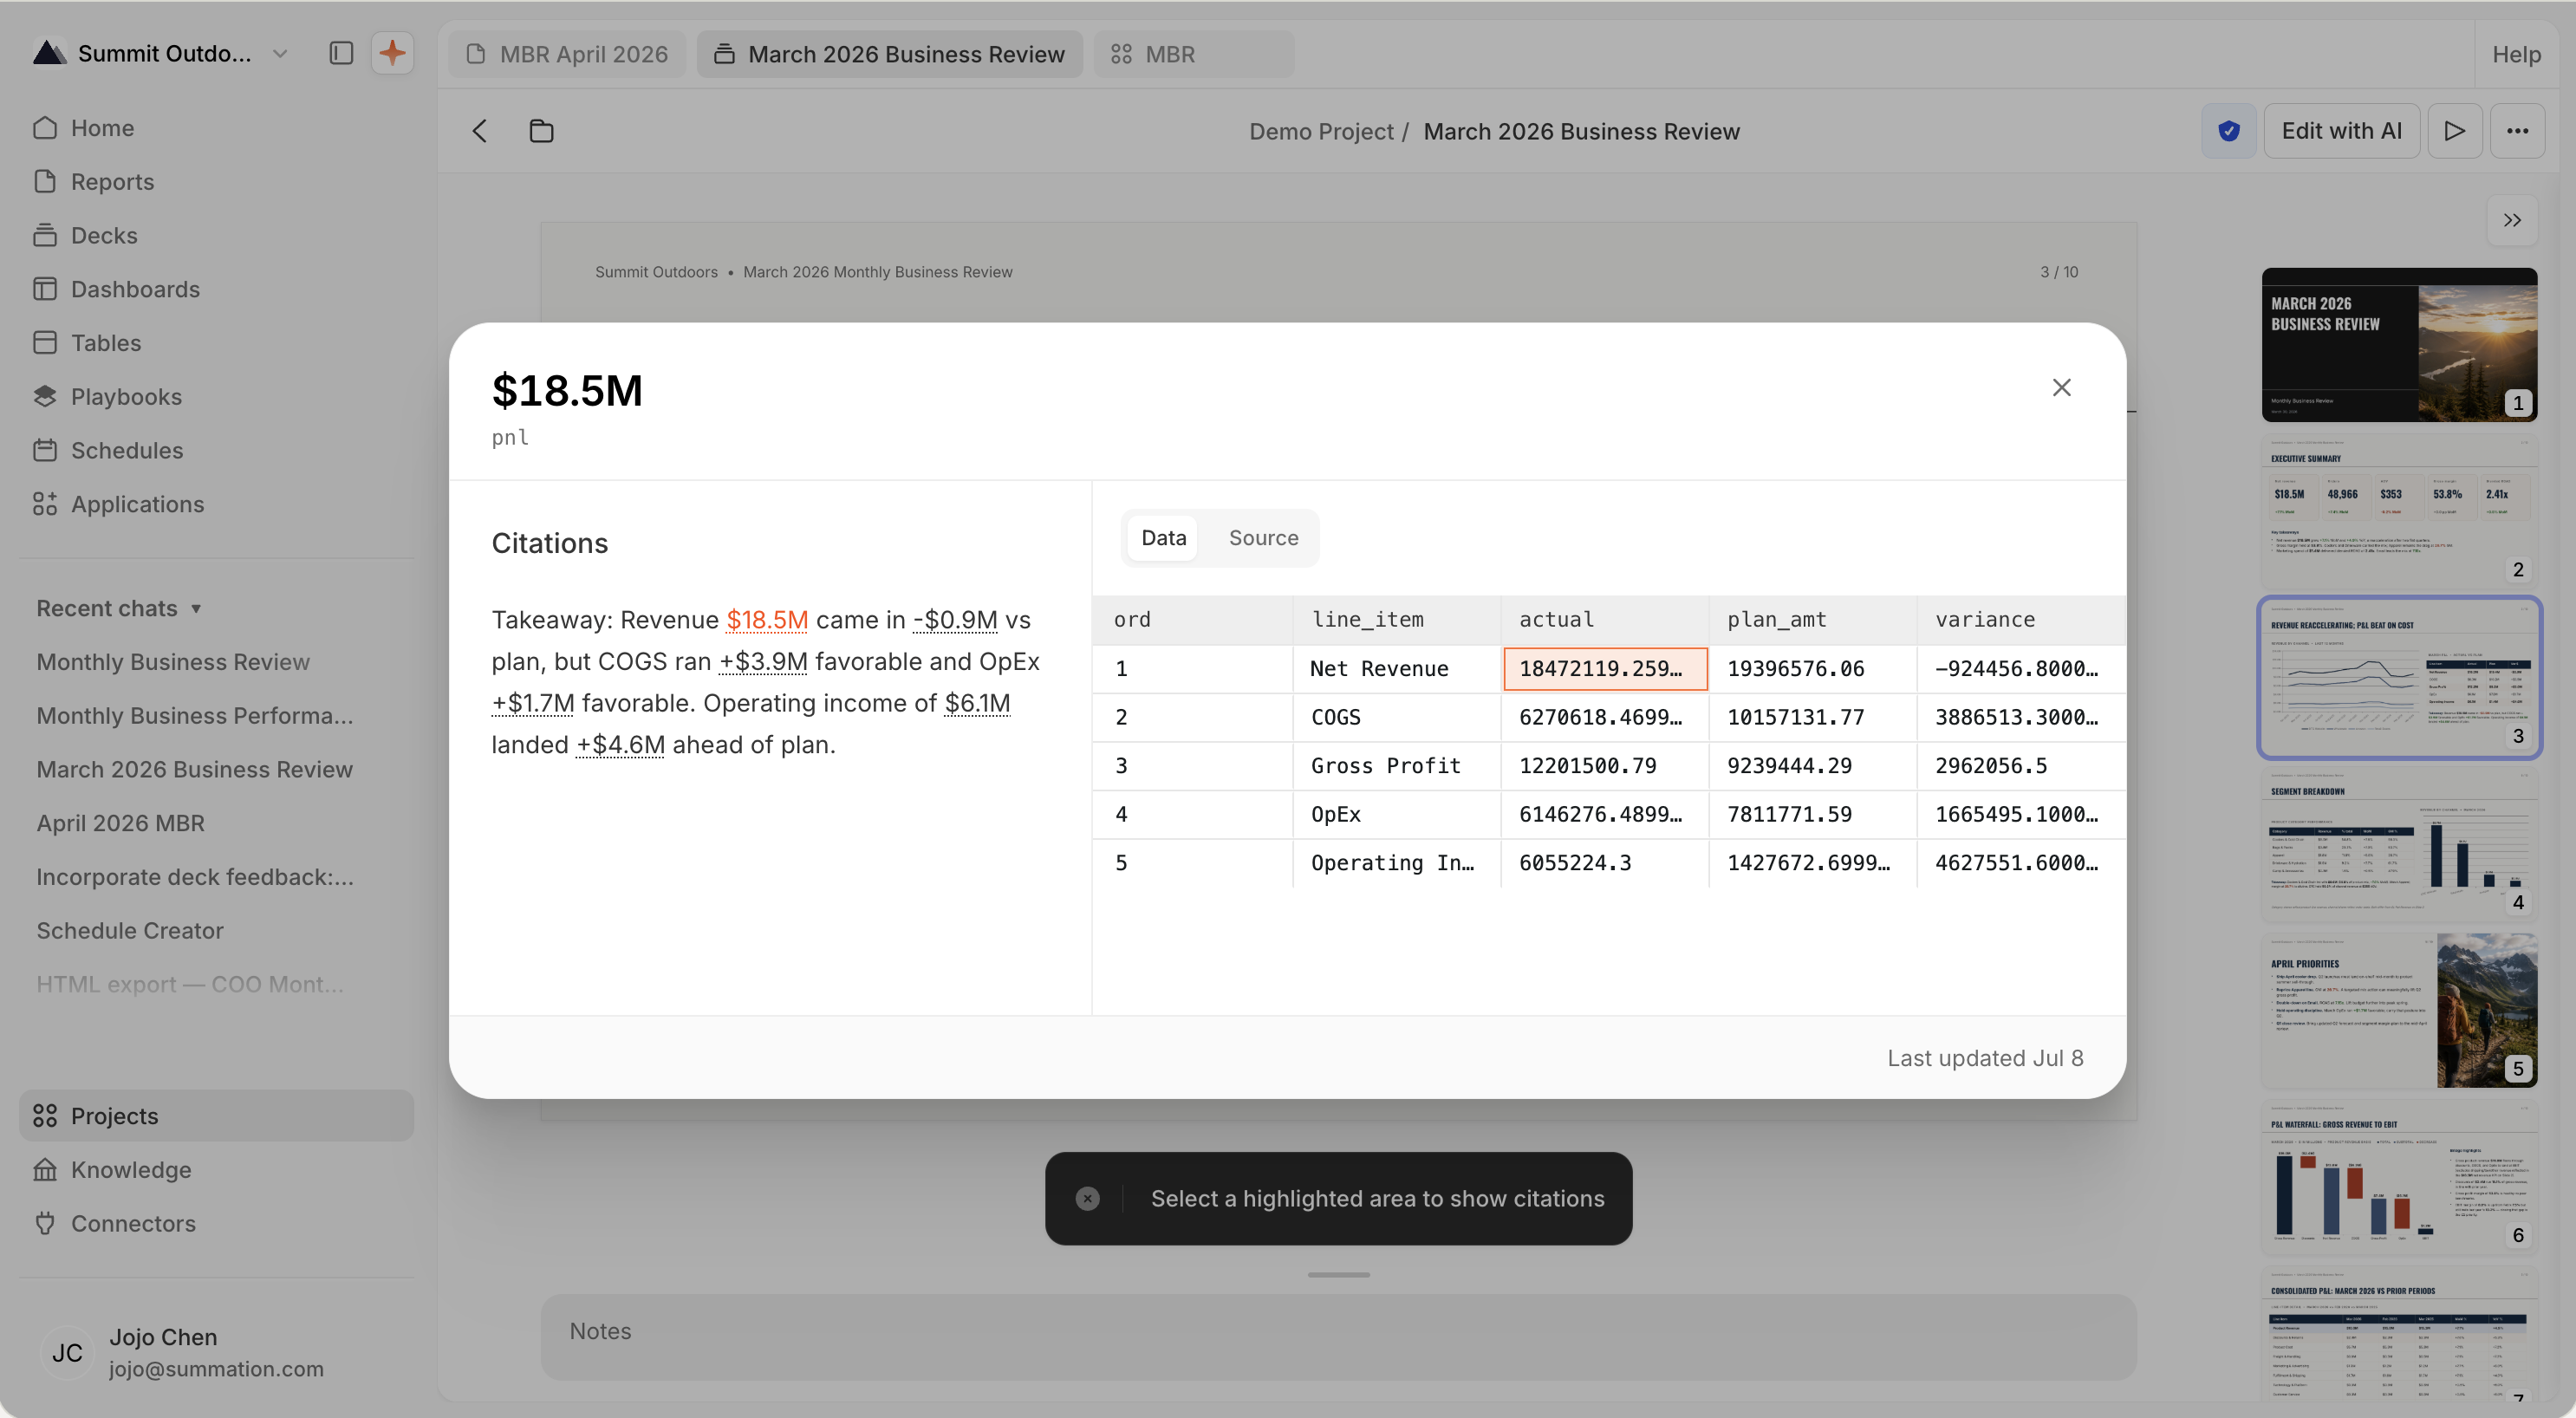The height and width of the screenshot is (1418, 2576).
Task: Open Monthly Business Review chat
Action: pos(173,662)
